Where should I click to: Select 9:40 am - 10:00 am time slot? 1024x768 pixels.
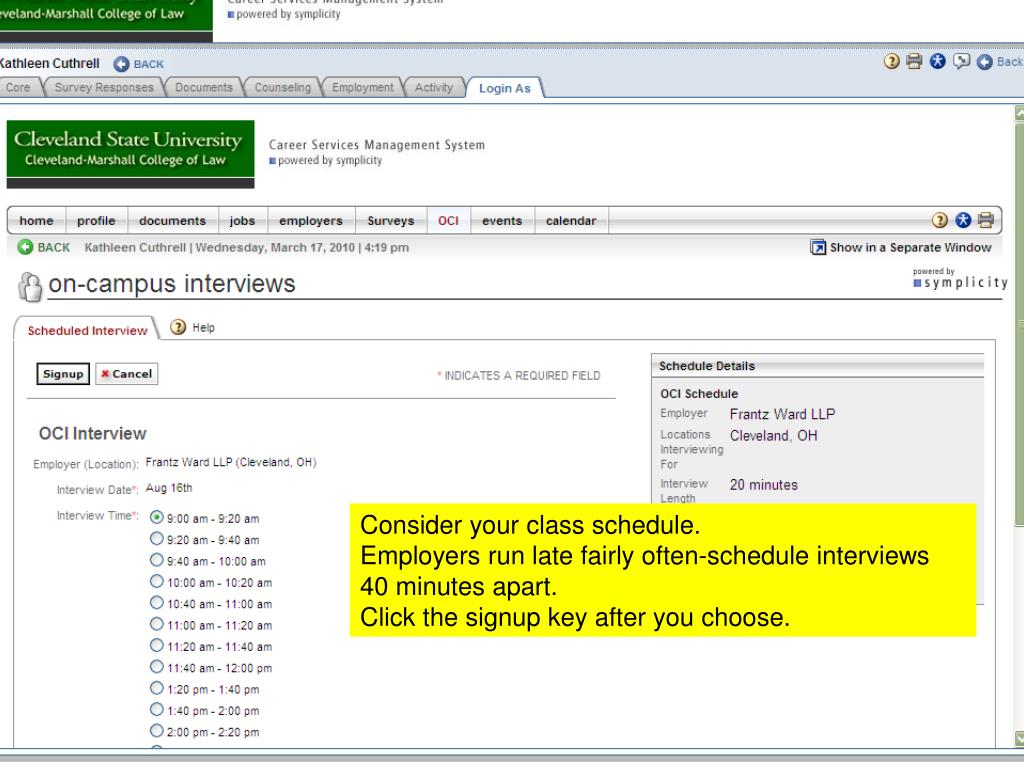(157, 560)
